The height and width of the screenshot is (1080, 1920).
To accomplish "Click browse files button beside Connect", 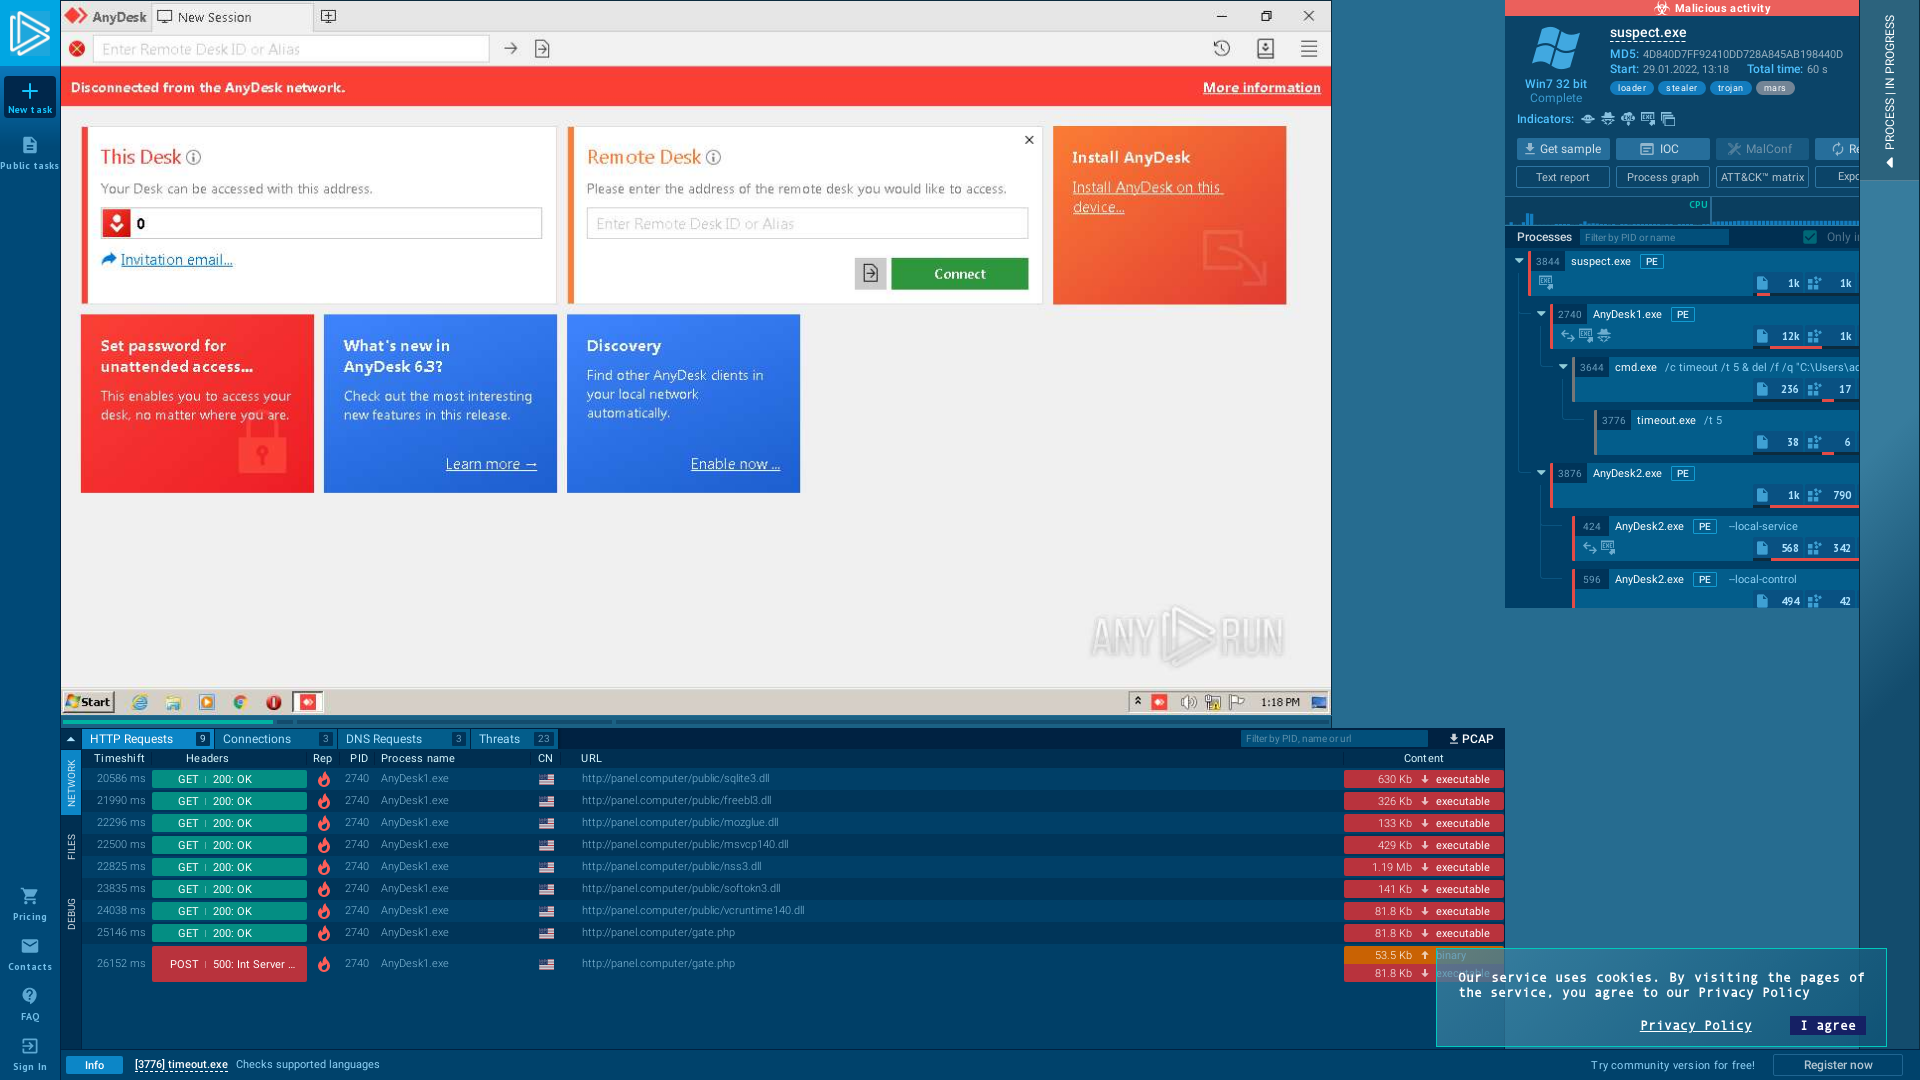I will (870, 273).
